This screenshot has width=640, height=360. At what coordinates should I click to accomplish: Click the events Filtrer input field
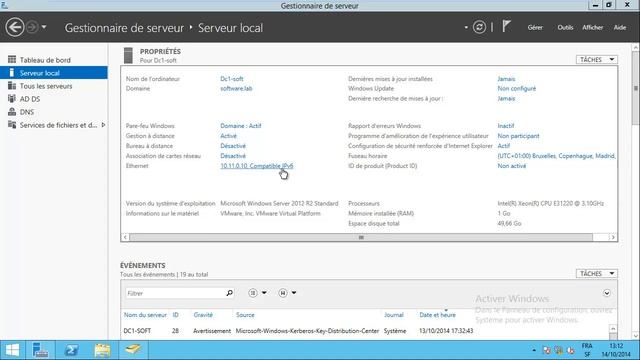point(175,293)
